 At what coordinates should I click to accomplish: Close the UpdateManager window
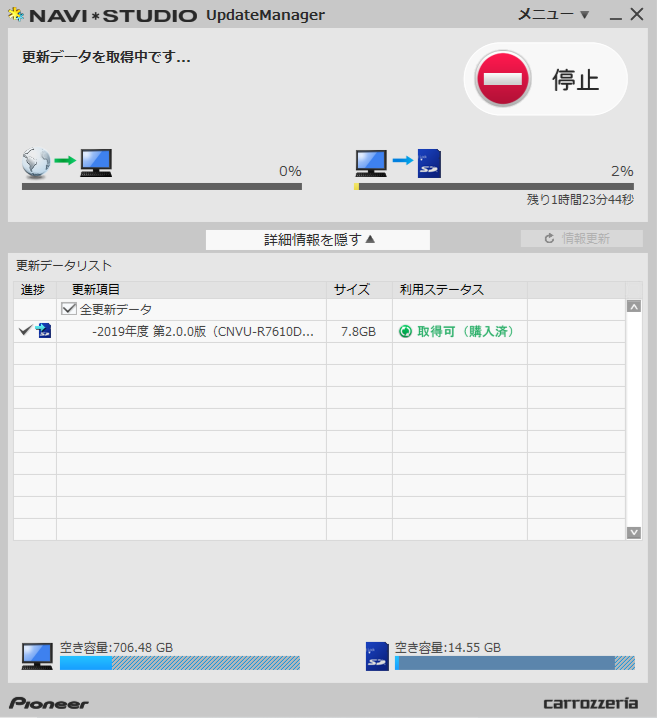637,15
